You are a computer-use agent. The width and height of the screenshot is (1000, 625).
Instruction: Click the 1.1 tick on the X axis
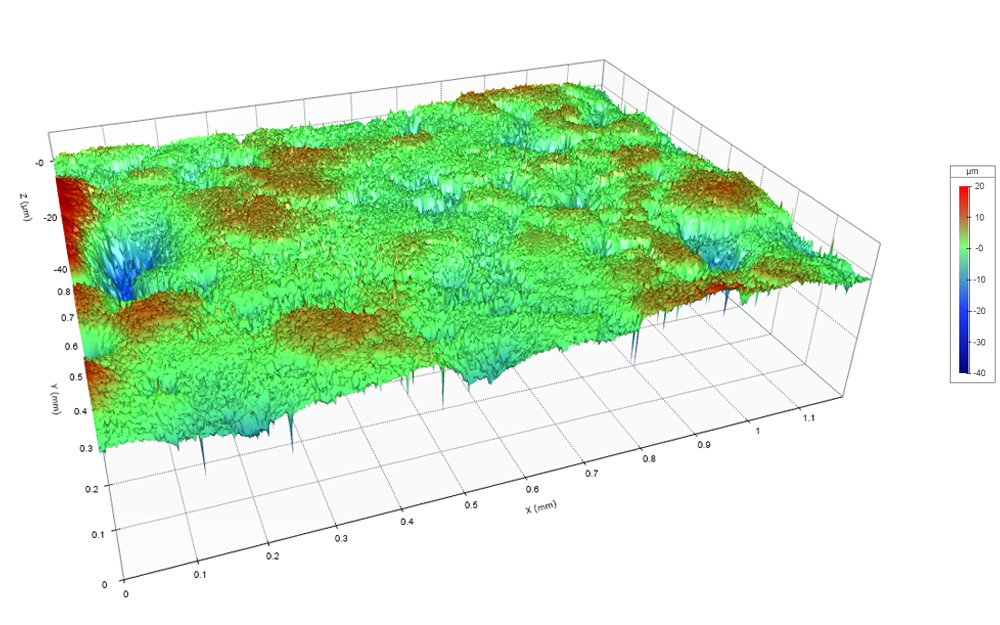(x=809, y=418)
